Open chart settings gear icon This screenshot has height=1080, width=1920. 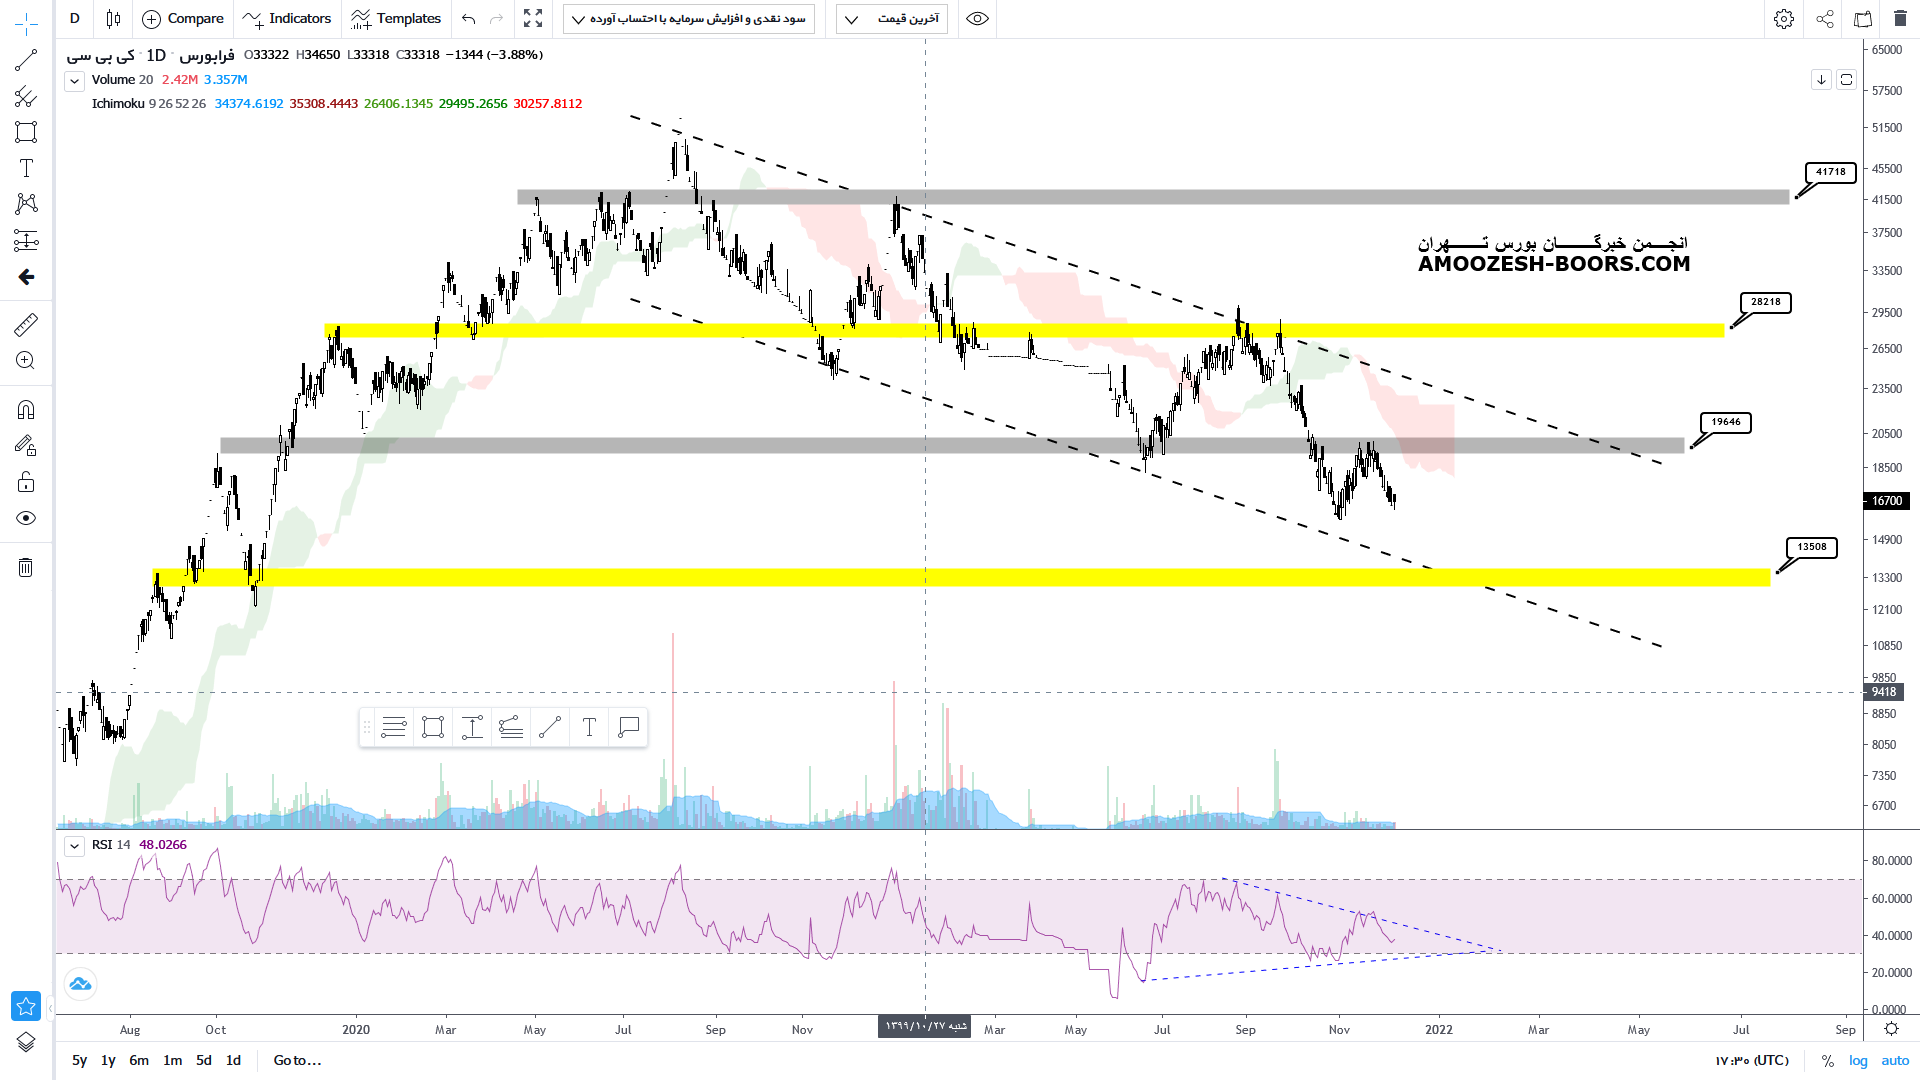click(x=1783, y=19)
